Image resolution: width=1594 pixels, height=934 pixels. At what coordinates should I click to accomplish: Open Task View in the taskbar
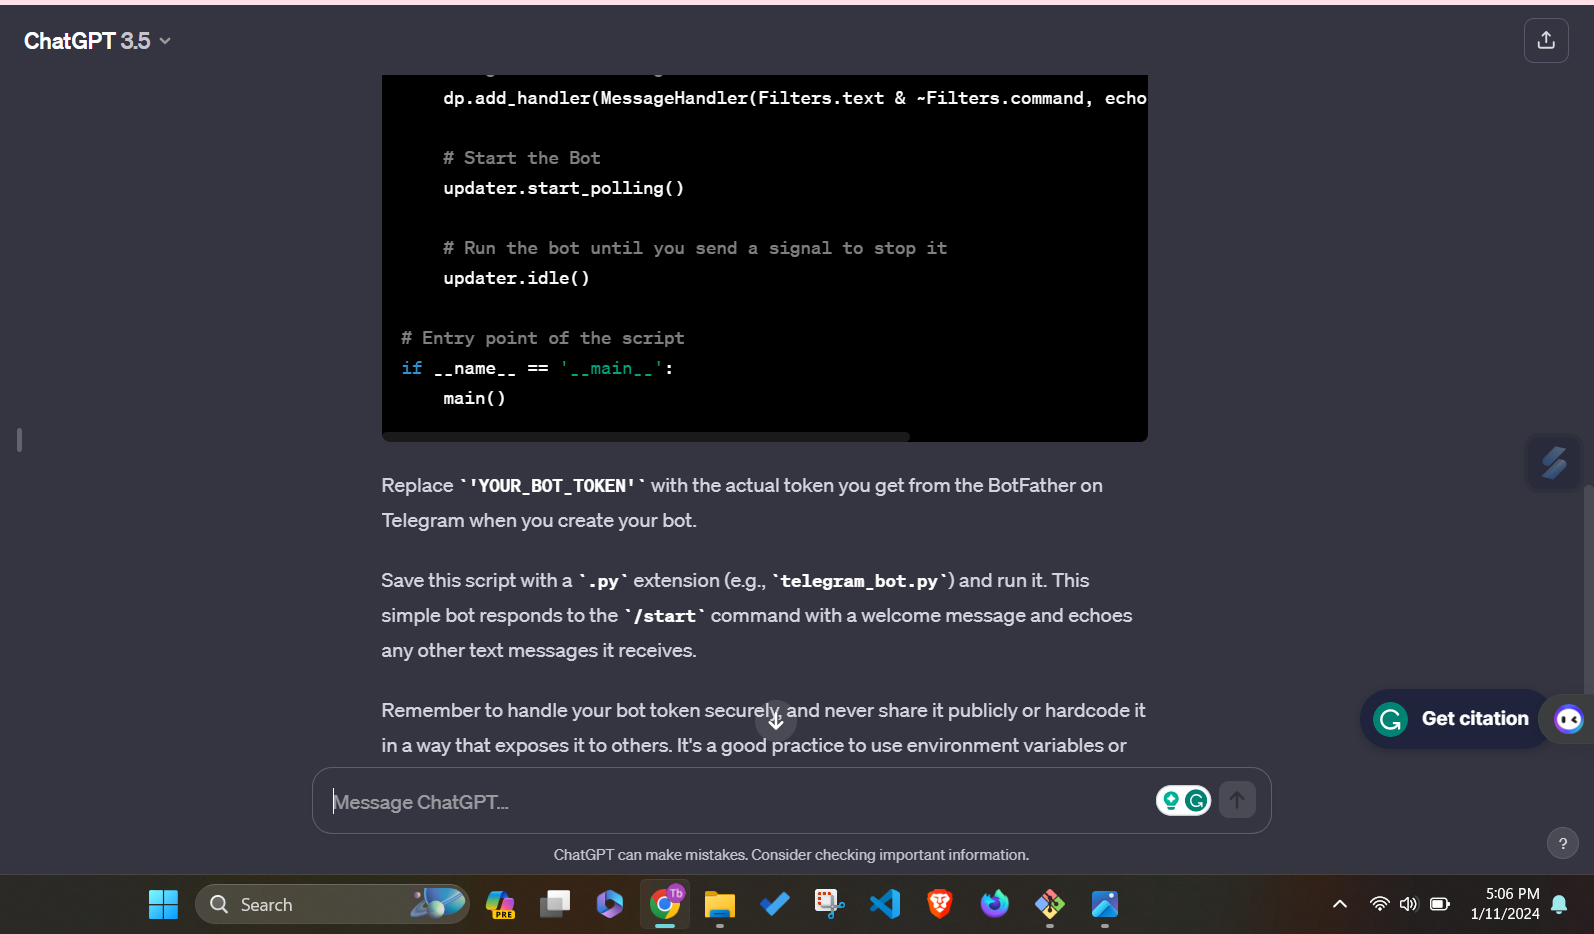coord(555,905)
